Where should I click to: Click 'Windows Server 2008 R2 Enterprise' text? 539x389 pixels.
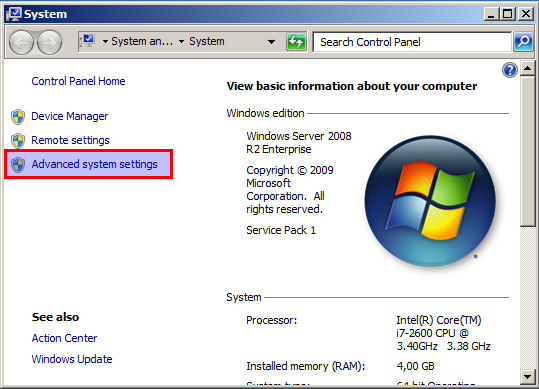tap(299, 143)
